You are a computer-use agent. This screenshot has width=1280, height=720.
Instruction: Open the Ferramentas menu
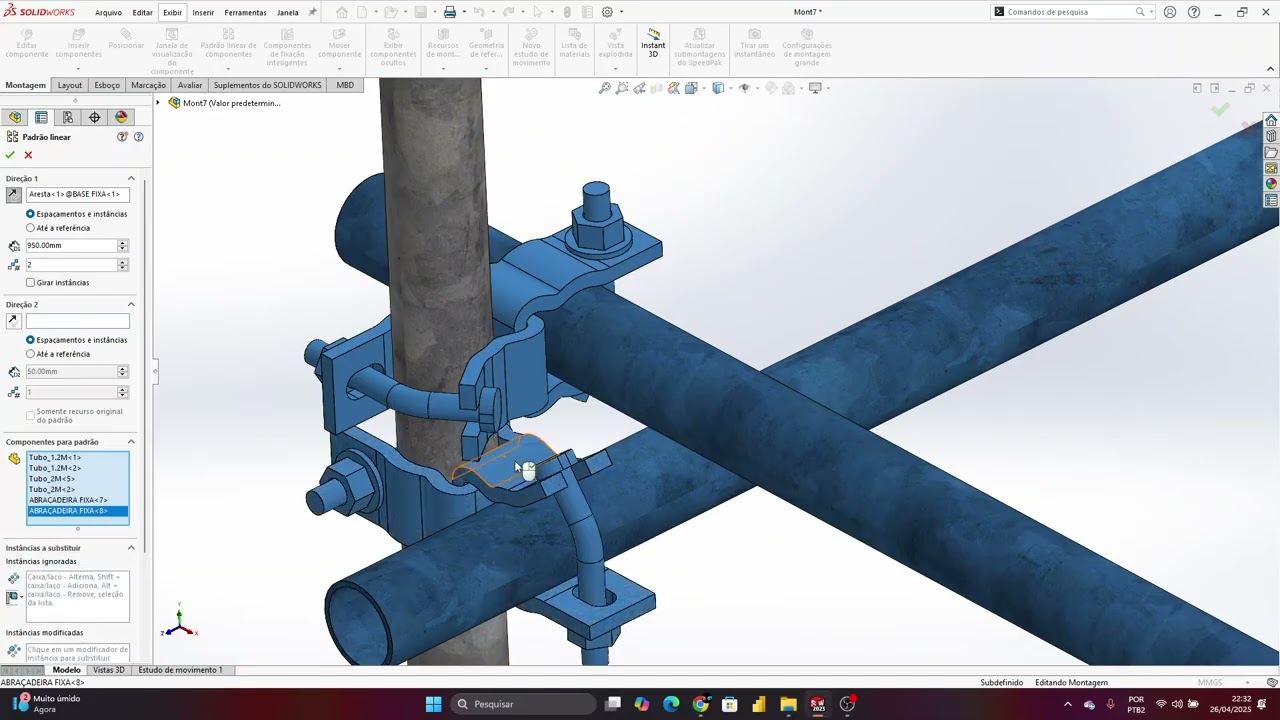tap(245, 13)
